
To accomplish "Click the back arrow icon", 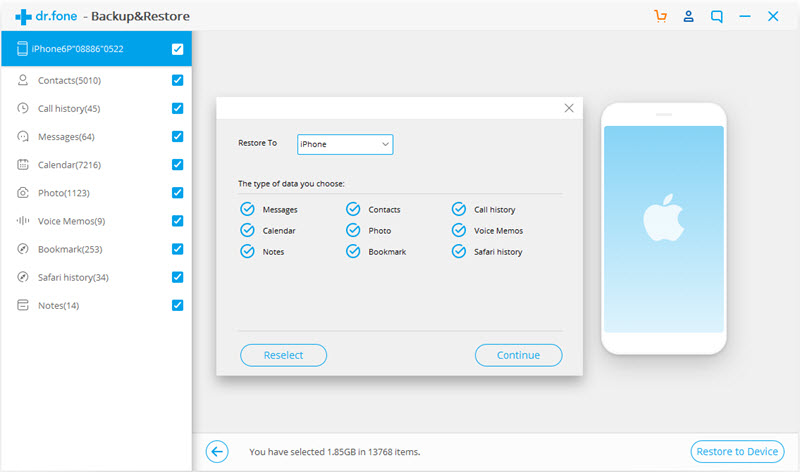I will tap(217, 452).
